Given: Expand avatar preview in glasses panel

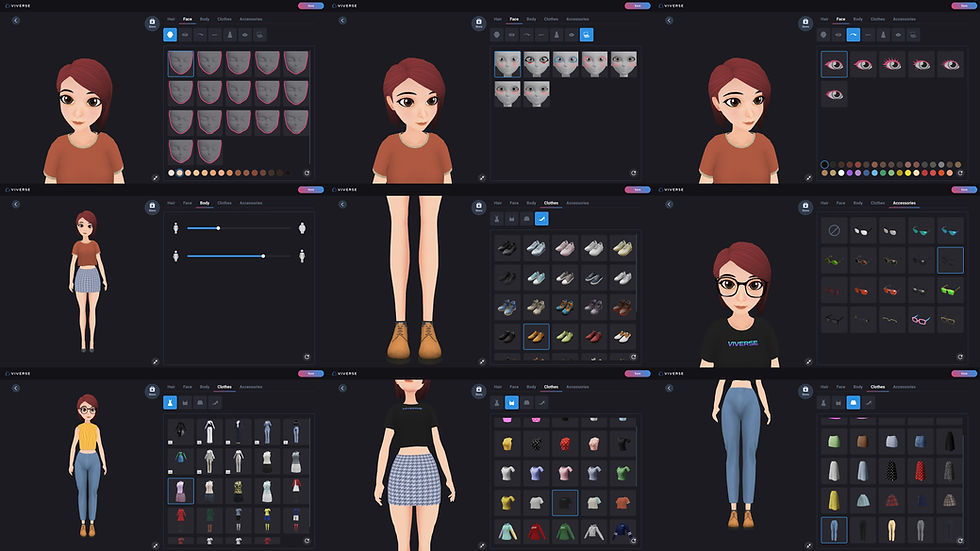Looking at the screenshot, I should 809,362.
